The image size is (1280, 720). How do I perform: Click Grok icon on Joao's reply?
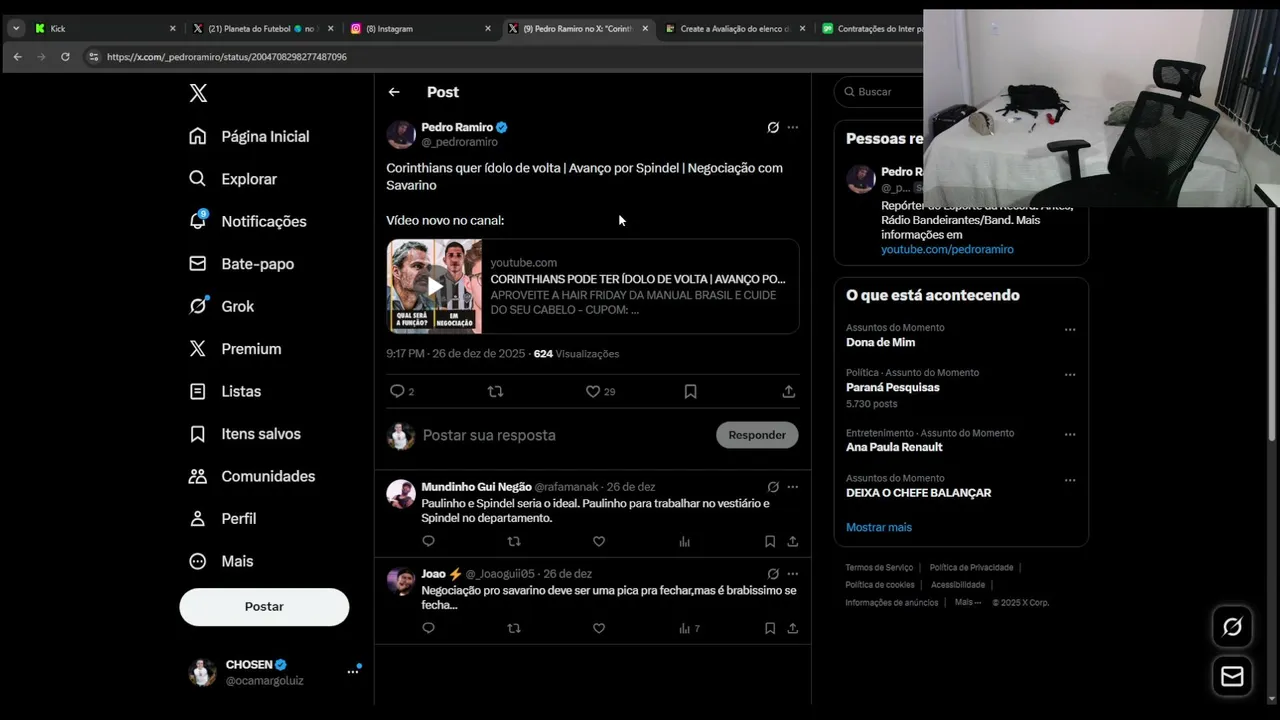773,574
